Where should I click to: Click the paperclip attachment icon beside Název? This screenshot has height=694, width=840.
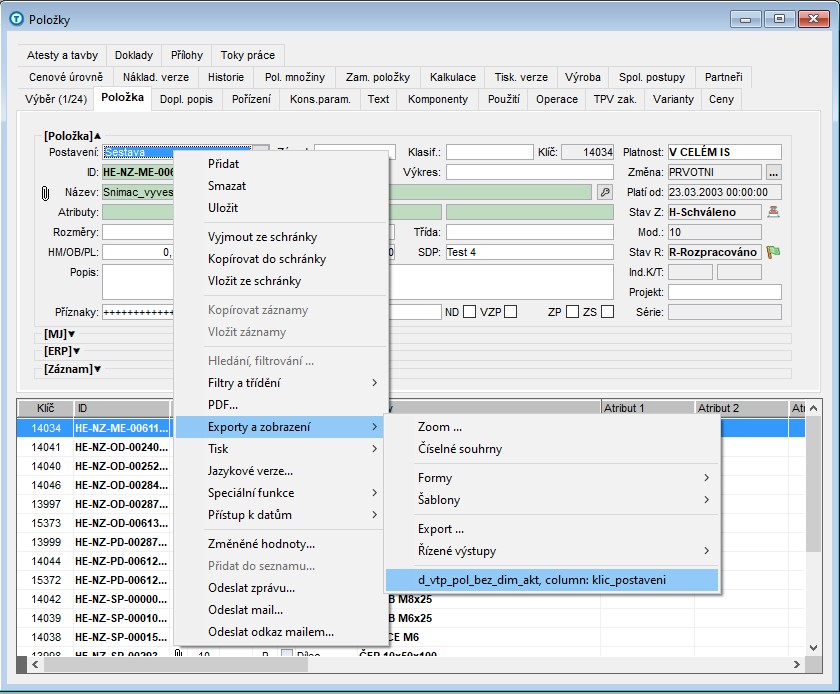(45, 193)
